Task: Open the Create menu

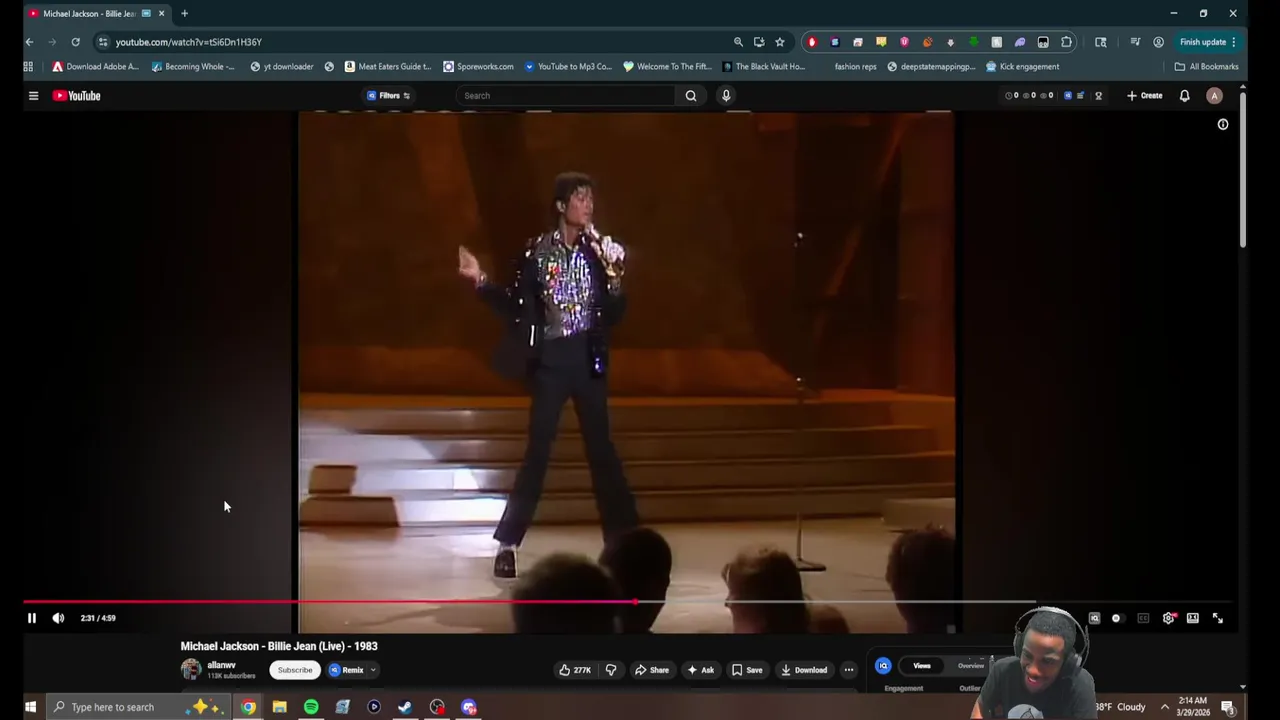Action: tap(1145, 96)
